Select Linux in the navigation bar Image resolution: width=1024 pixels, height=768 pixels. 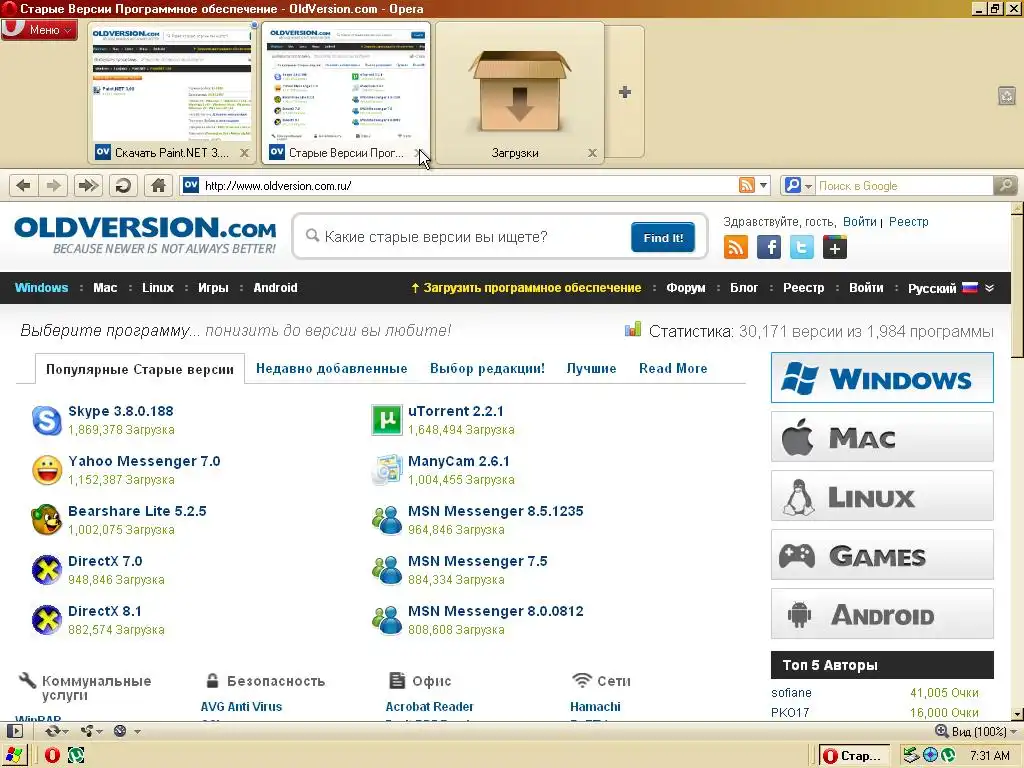click(x=158, y=288)
